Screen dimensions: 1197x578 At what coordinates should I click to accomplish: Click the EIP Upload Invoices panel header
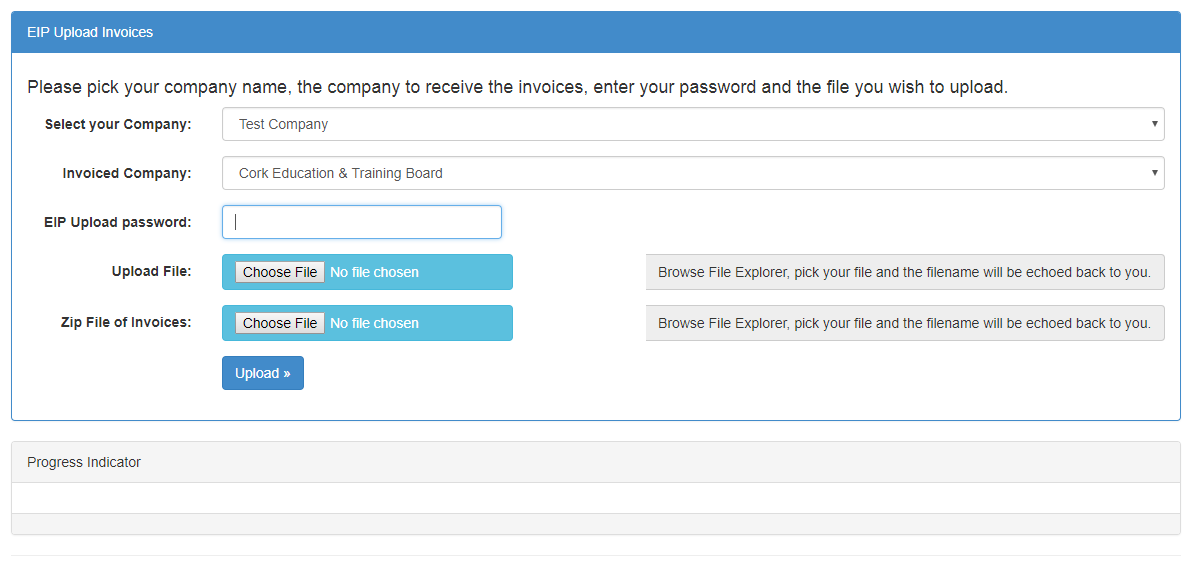coord(595,32)
